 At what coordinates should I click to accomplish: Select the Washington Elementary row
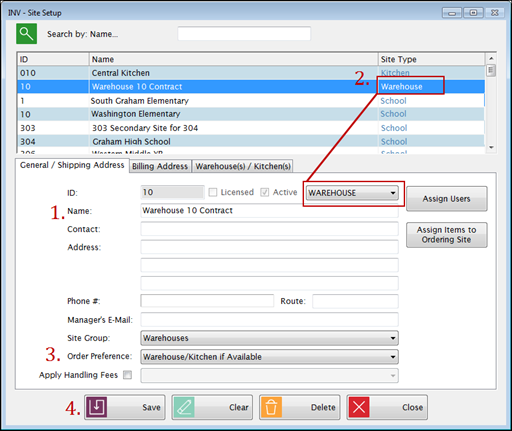[251, 114]
